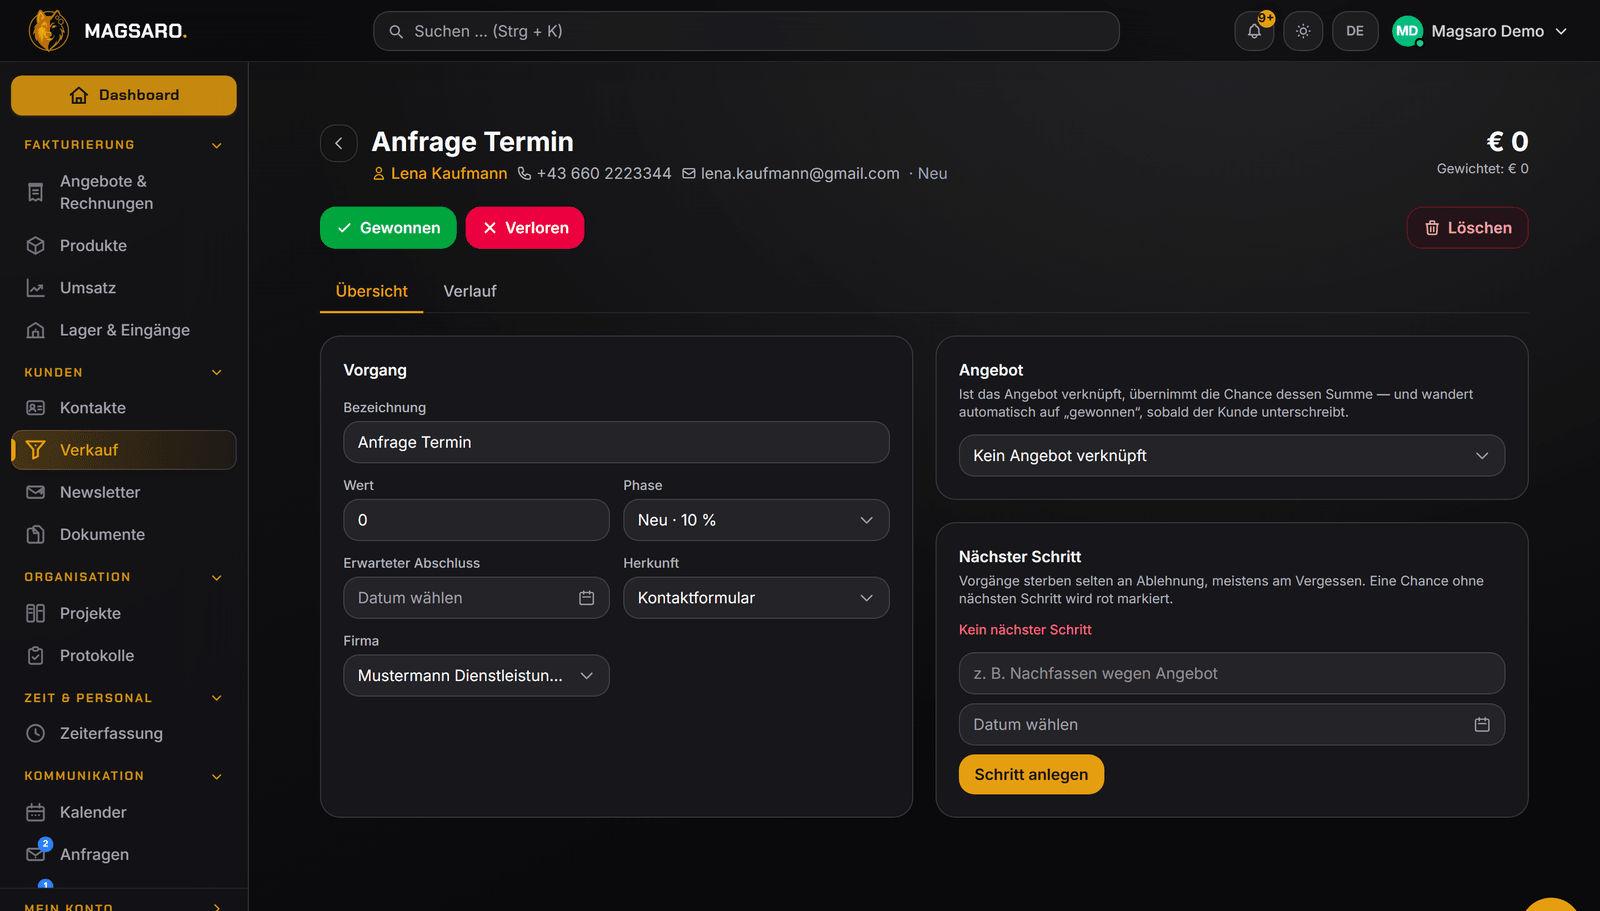Open the Herkunft dropdown

click(756, 598)
